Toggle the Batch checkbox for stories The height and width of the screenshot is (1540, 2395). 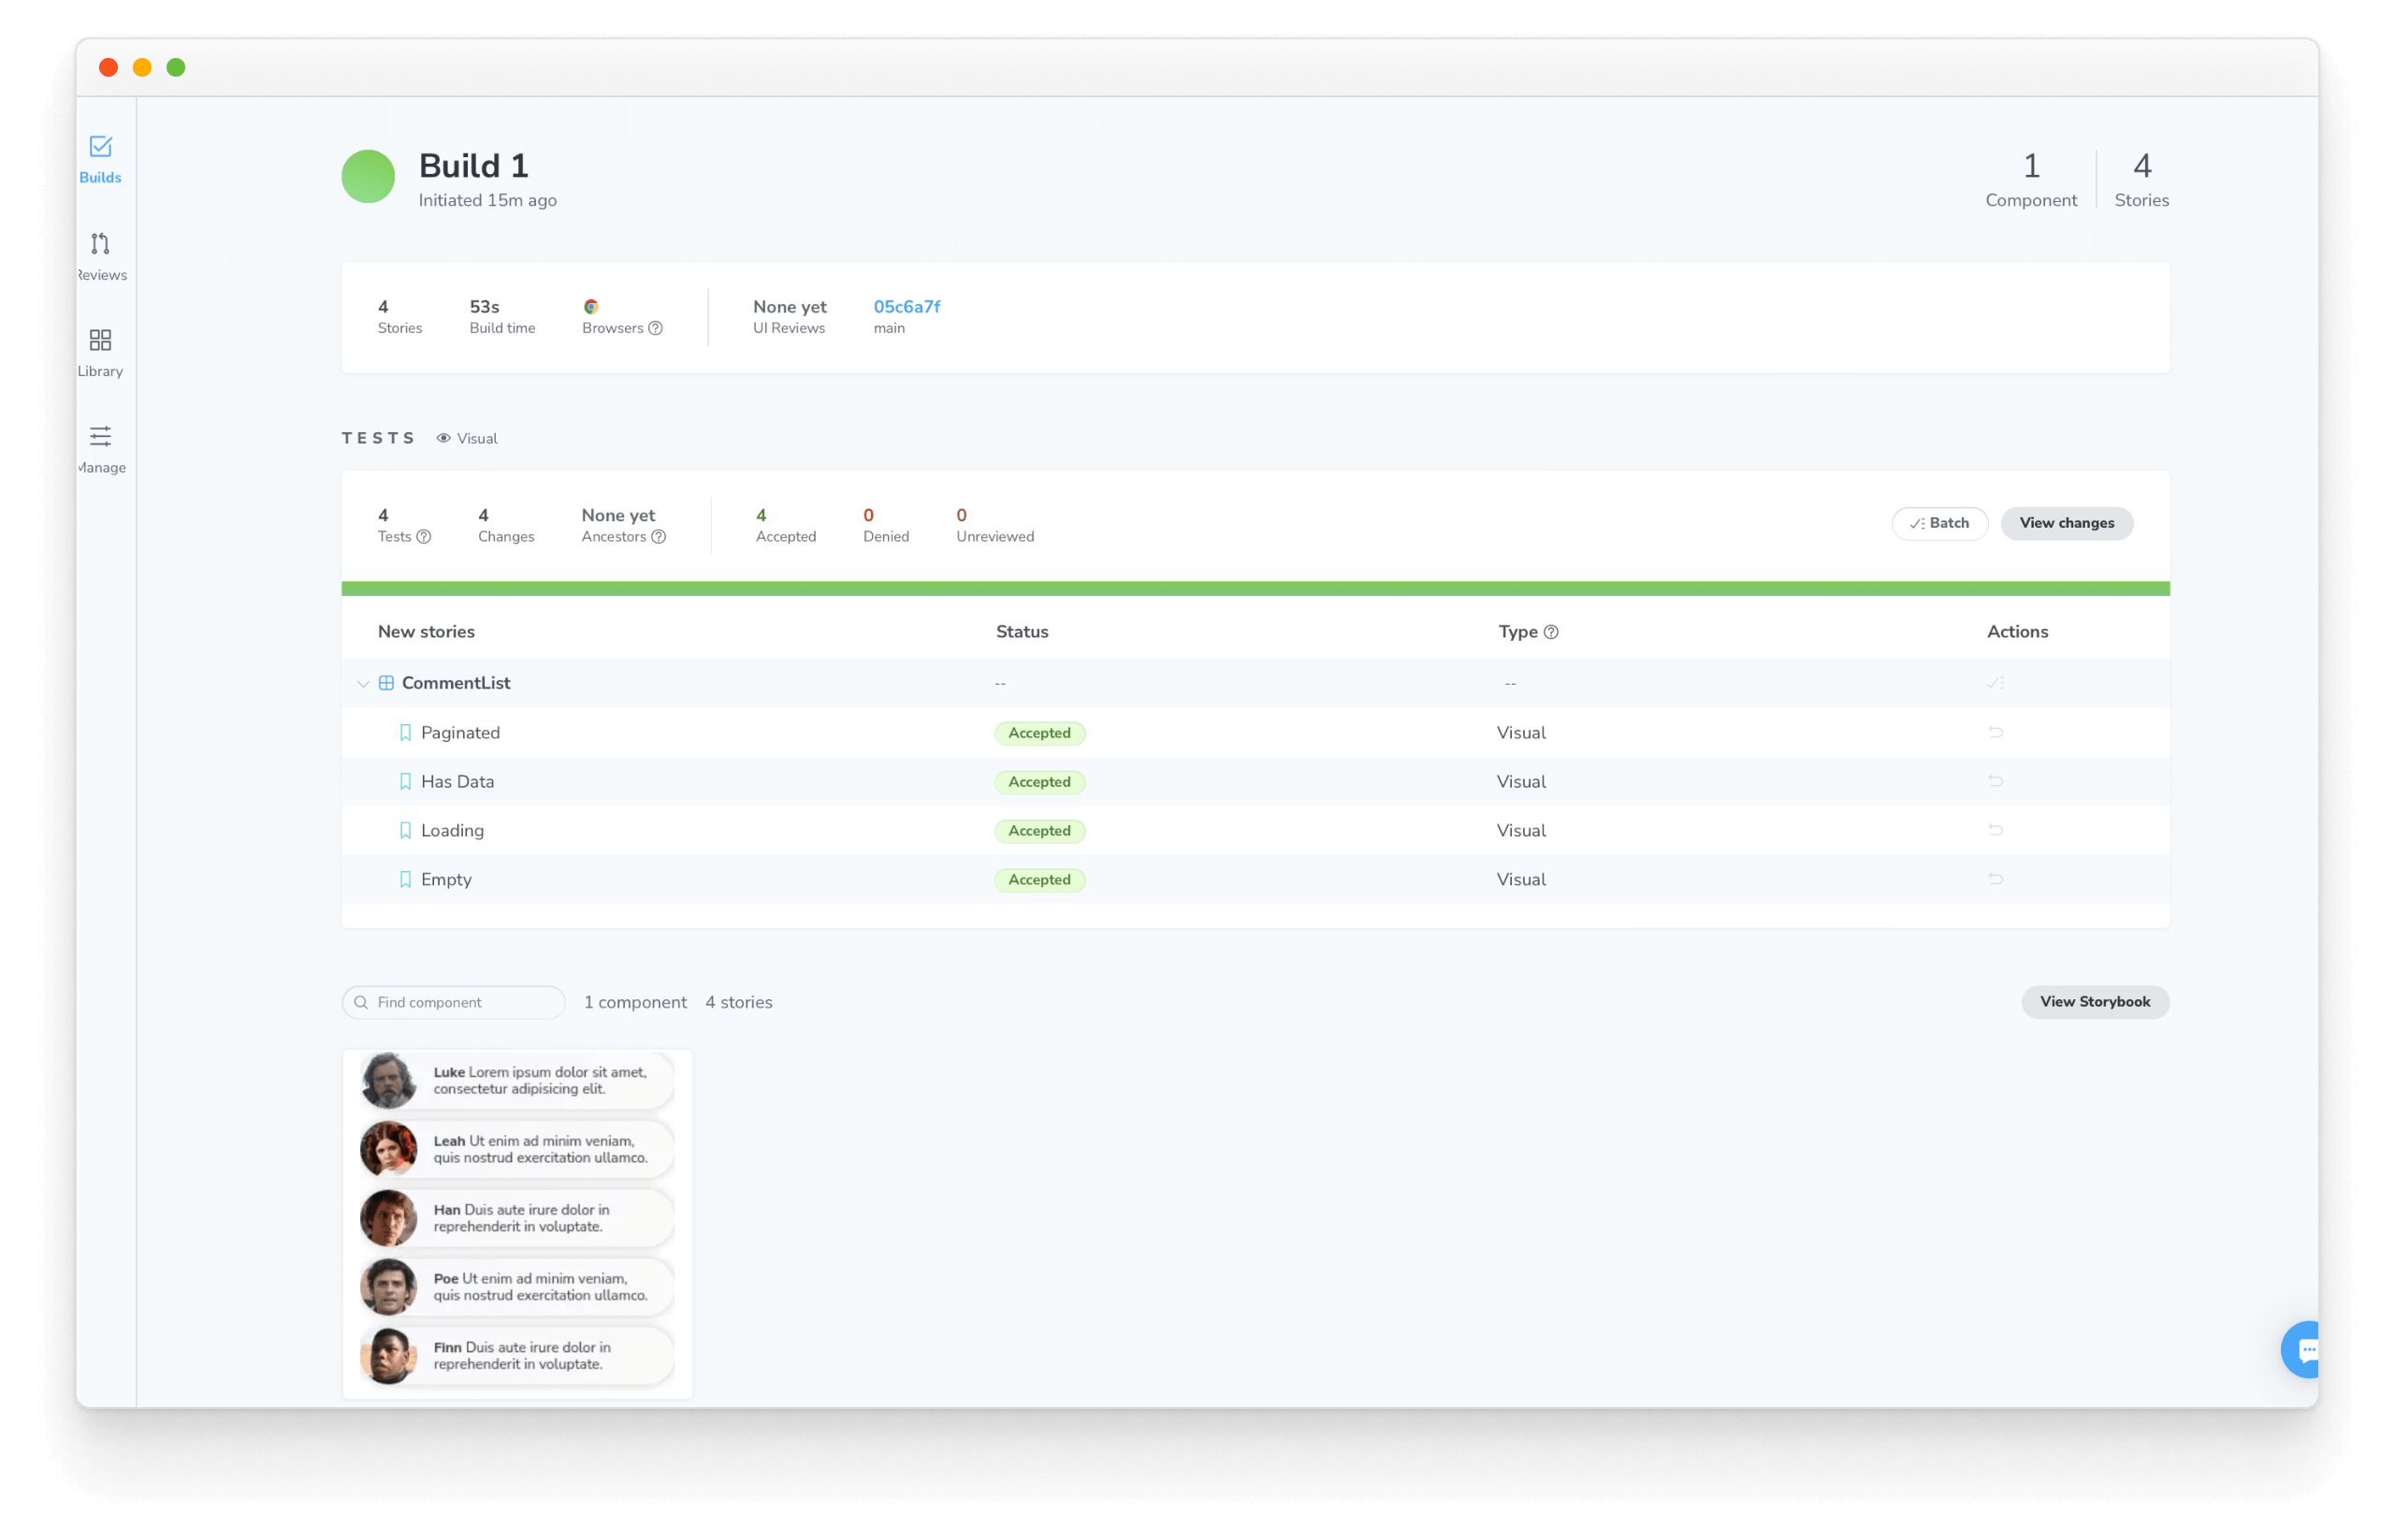[1941, 522]
